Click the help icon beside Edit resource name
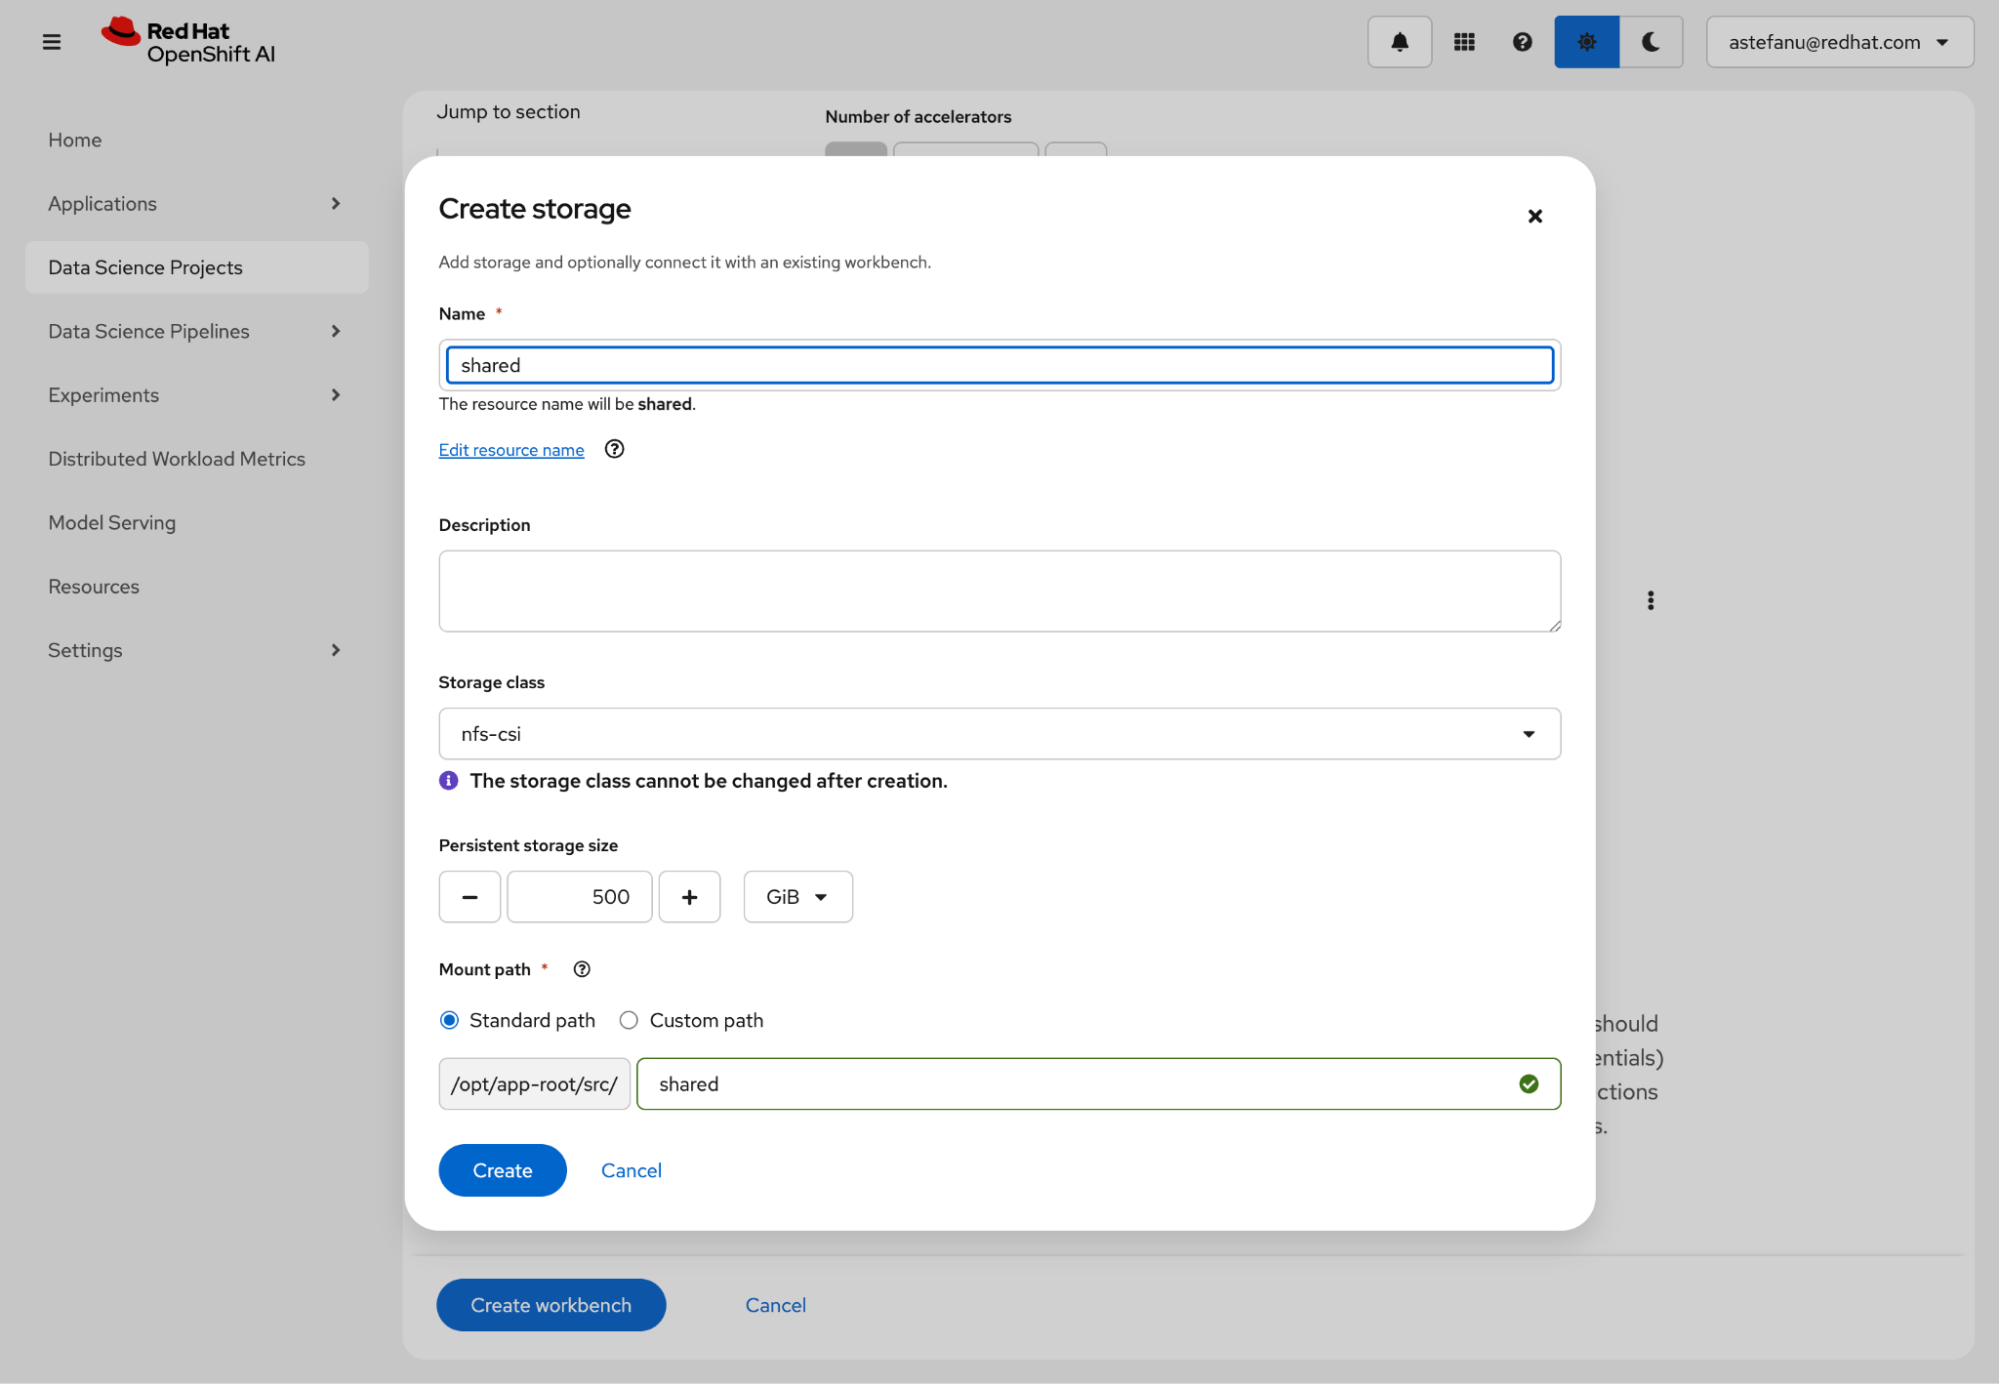The image size is (1999, 1385). (614, 449)
